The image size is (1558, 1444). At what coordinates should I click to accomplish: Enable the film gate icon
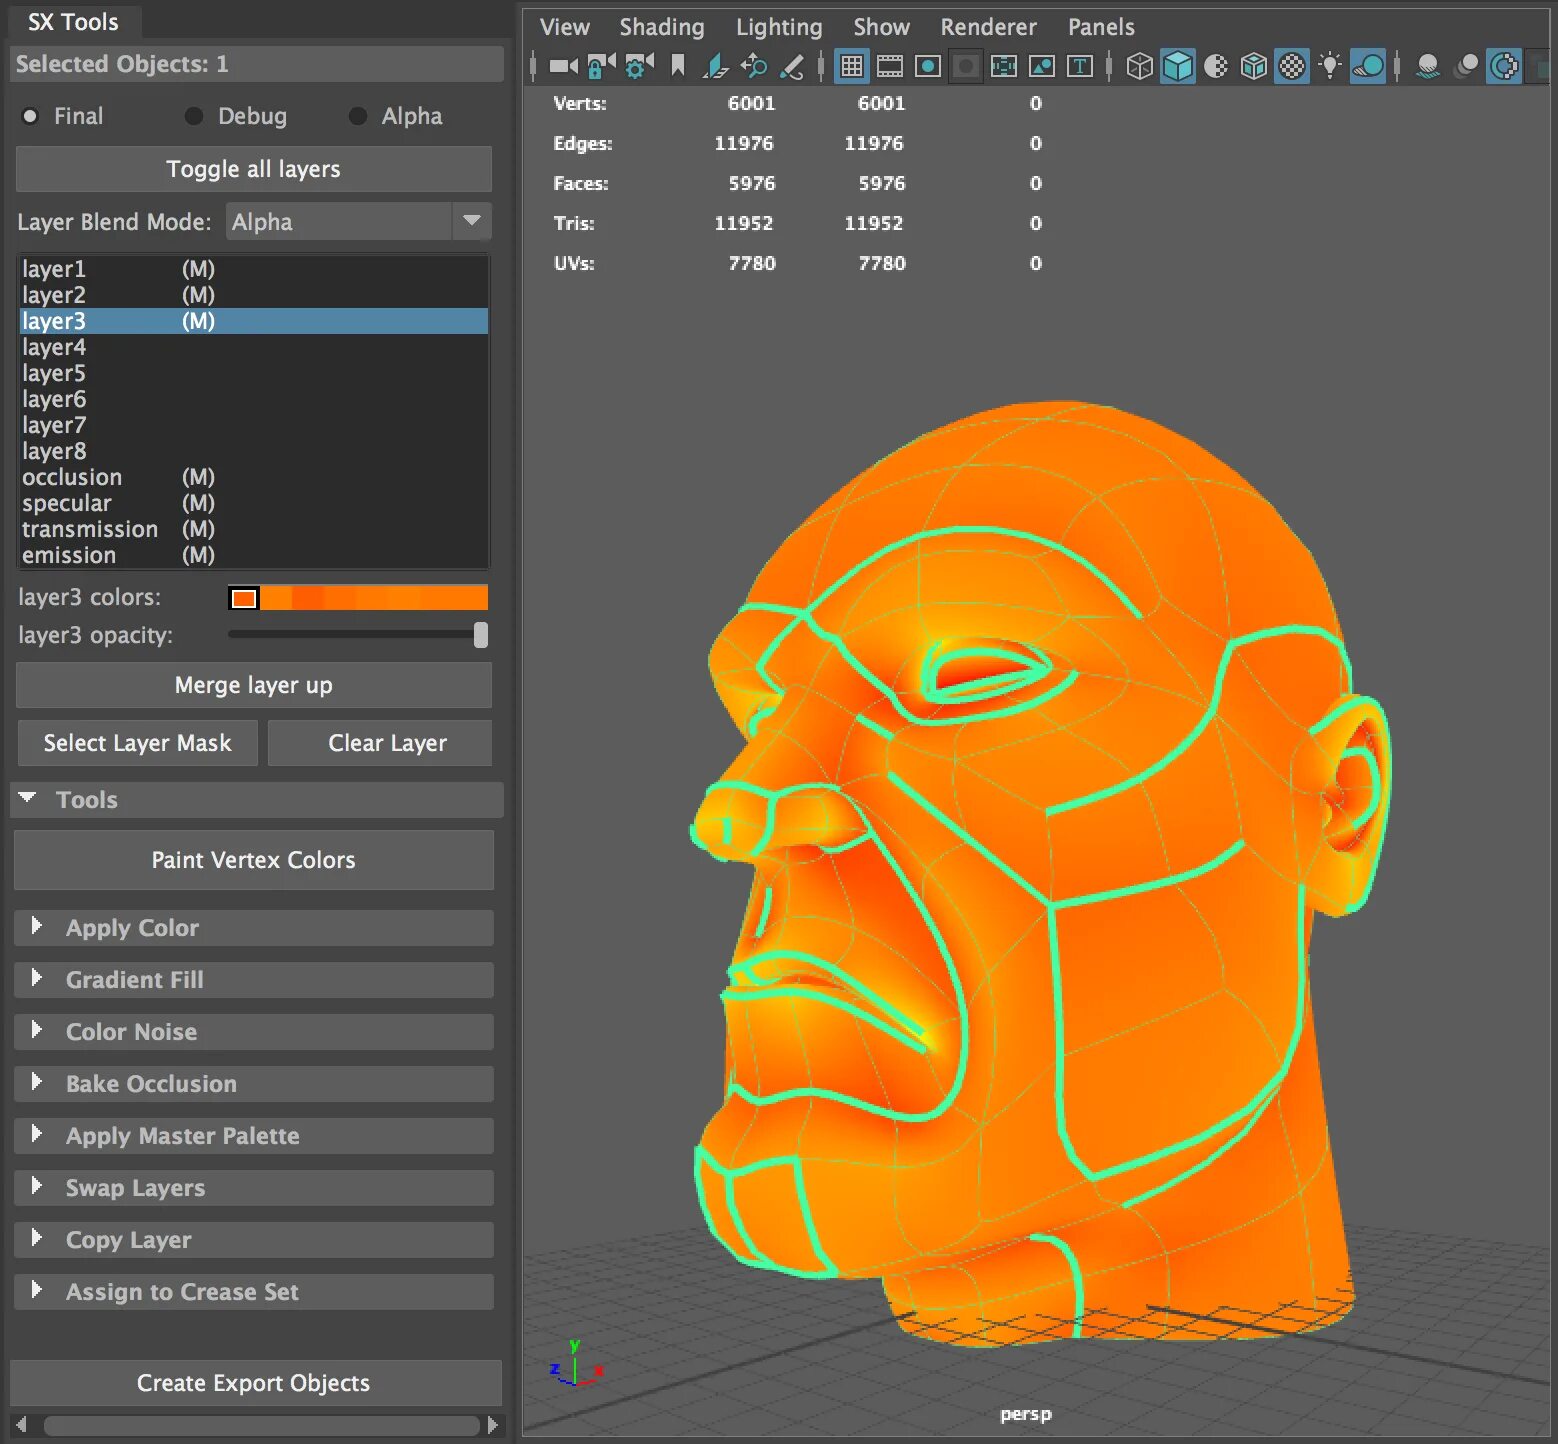890,66
